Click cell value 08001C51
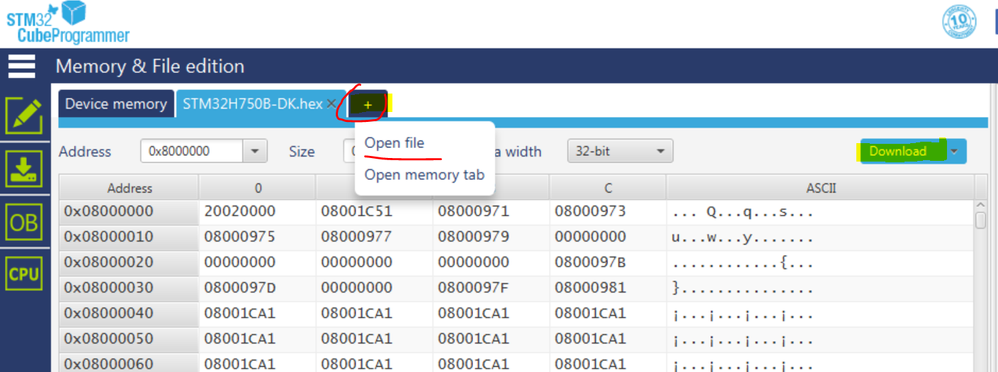The width and height of the screenshot is (998, 372). (356, 211)
